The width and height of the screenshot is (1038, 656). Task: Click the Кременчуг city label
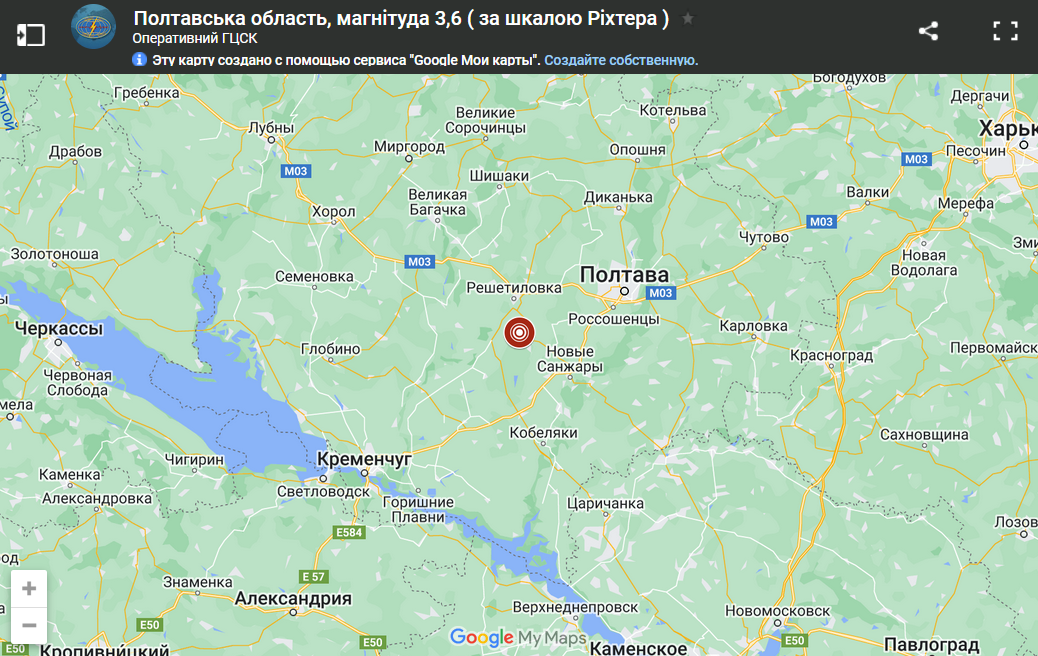(364, 459)
